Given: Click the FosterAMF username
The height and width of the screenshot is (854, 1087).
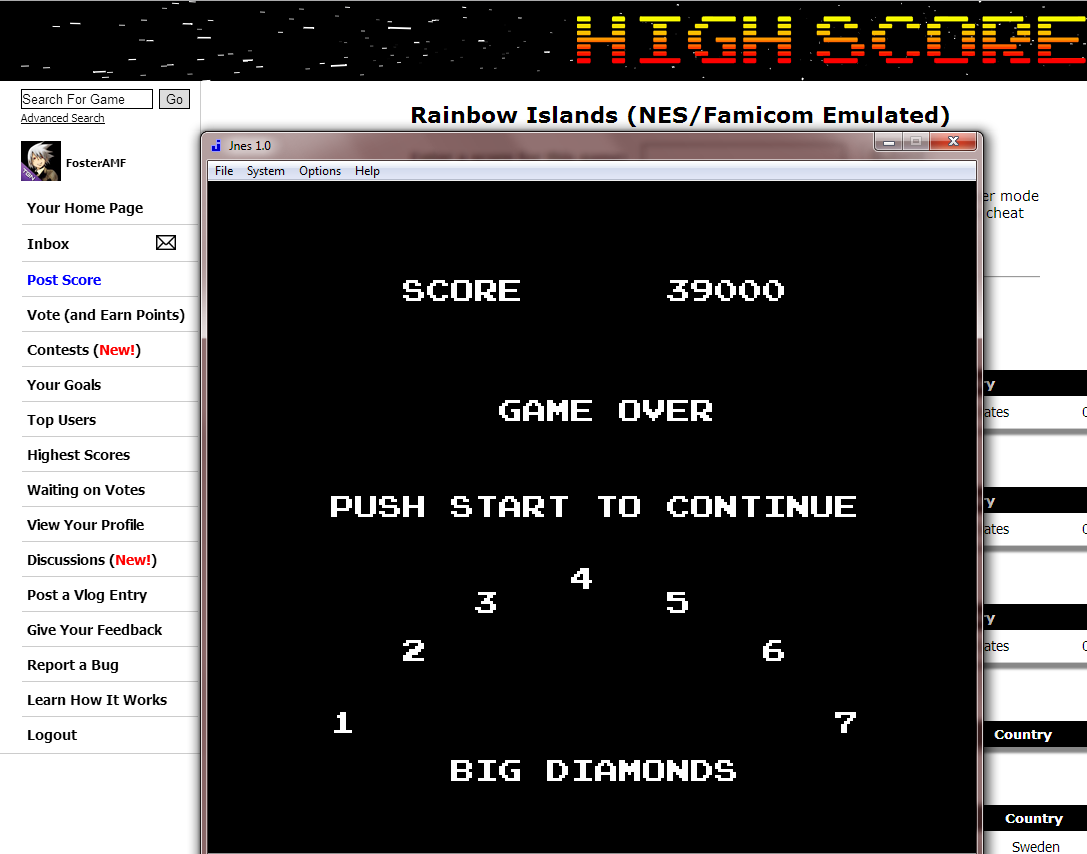Looking at the screenshot, I should (96, 163).
